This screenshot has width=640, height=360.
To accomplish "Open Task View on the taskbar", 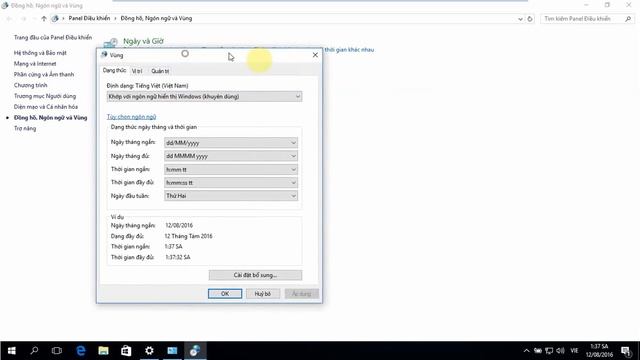I will click(x=57, y=351).
